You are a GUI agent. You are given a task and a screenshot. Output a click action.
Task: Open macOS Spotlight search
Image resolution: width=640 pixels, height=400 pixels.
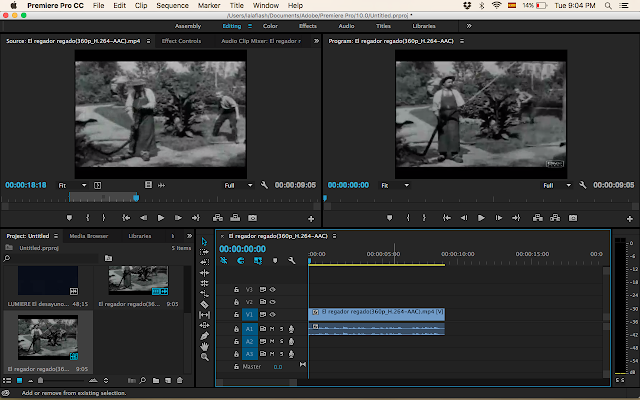(x=608, y=5)
